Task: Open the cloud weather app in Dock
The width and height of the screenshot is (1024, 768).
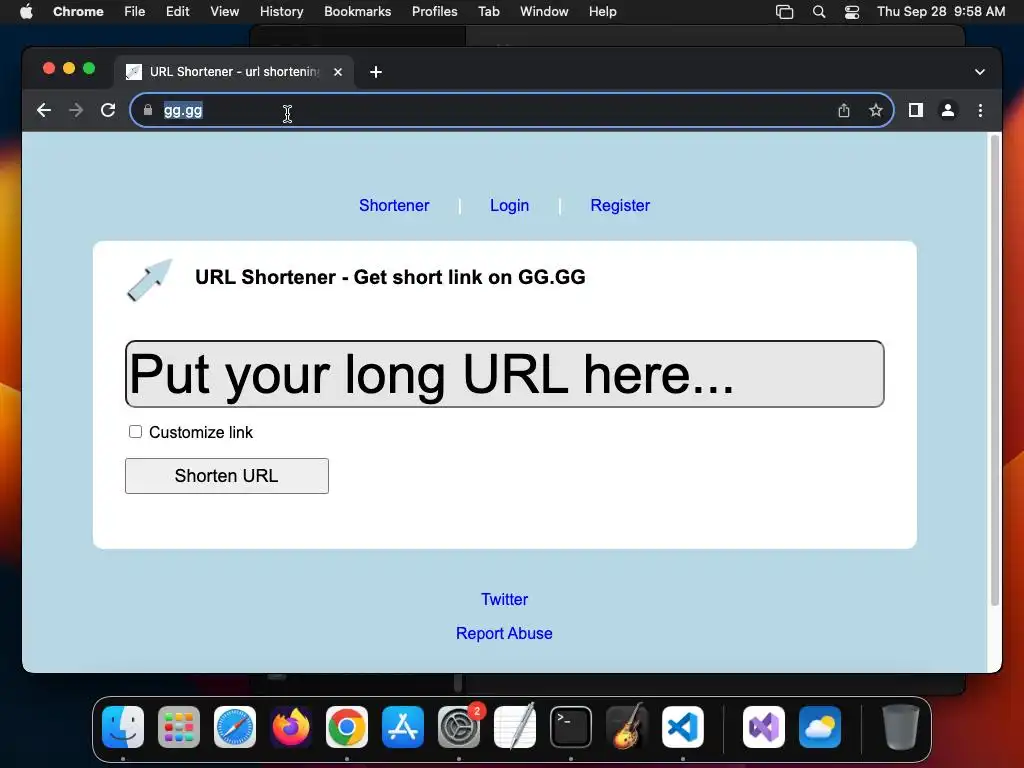Action: (820, 727)
